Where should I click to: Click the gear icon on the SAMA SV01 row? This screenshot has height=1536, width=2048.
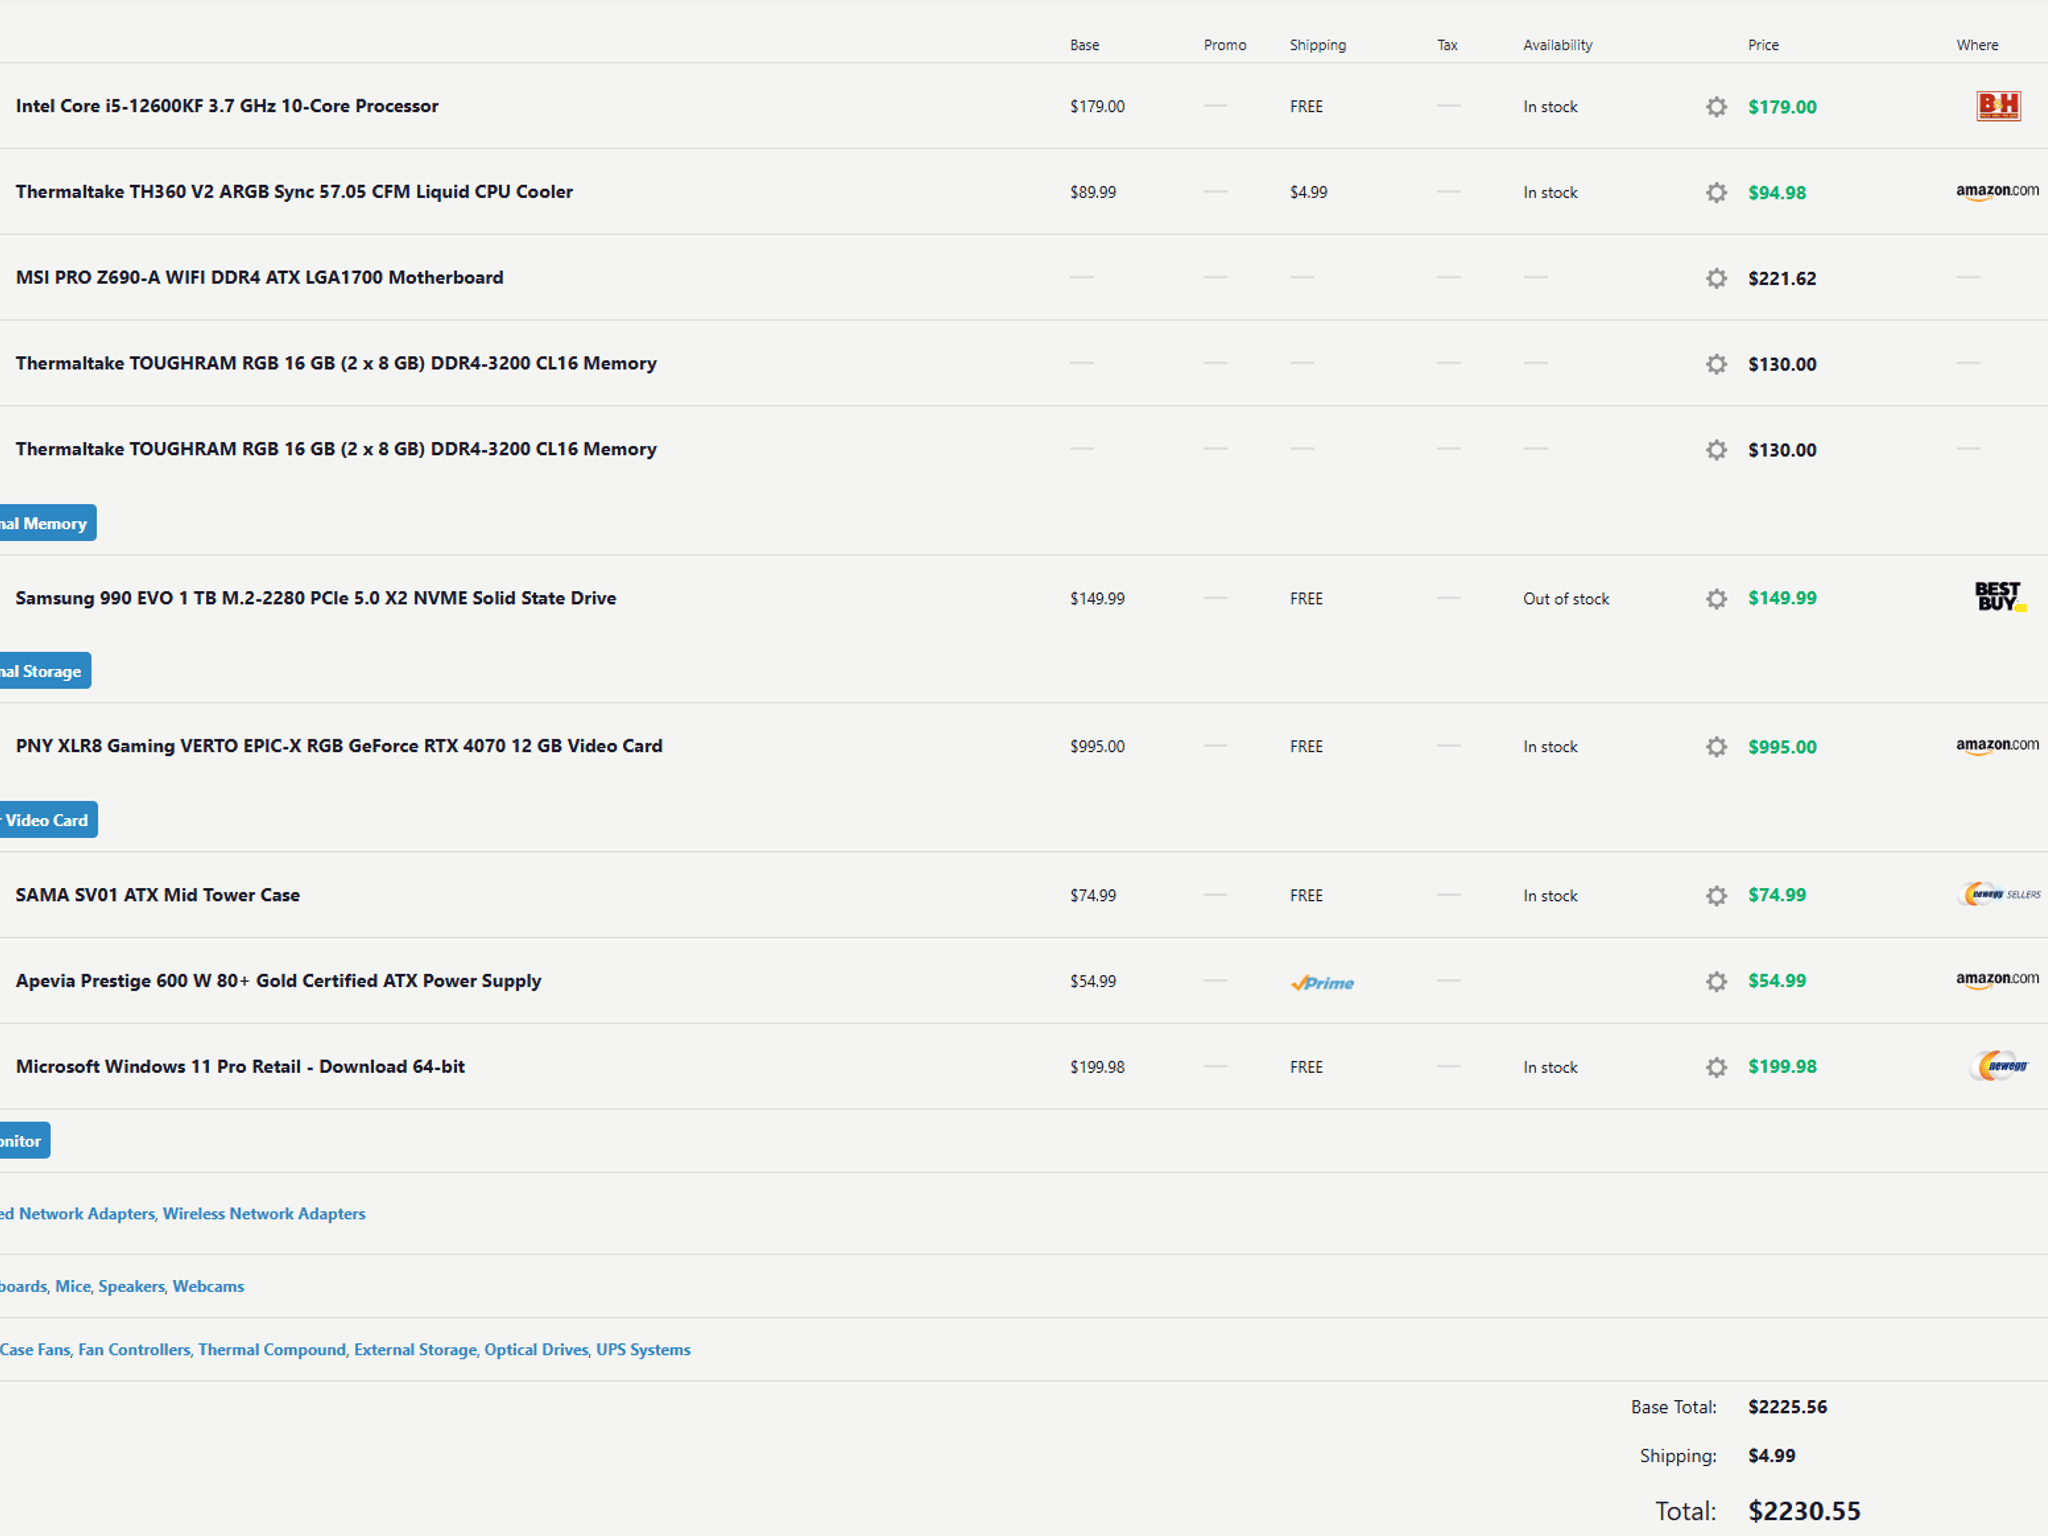(1716, 895)
